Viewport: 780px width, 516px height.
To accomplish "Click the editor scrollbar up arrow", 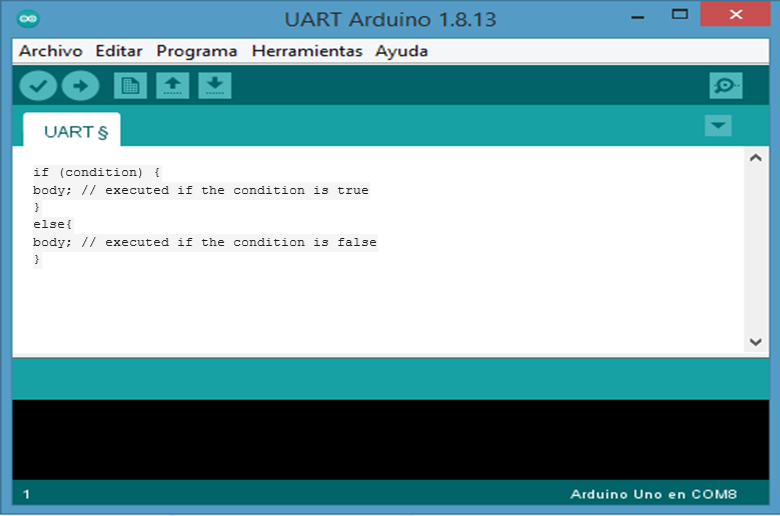I will [756, 158].
